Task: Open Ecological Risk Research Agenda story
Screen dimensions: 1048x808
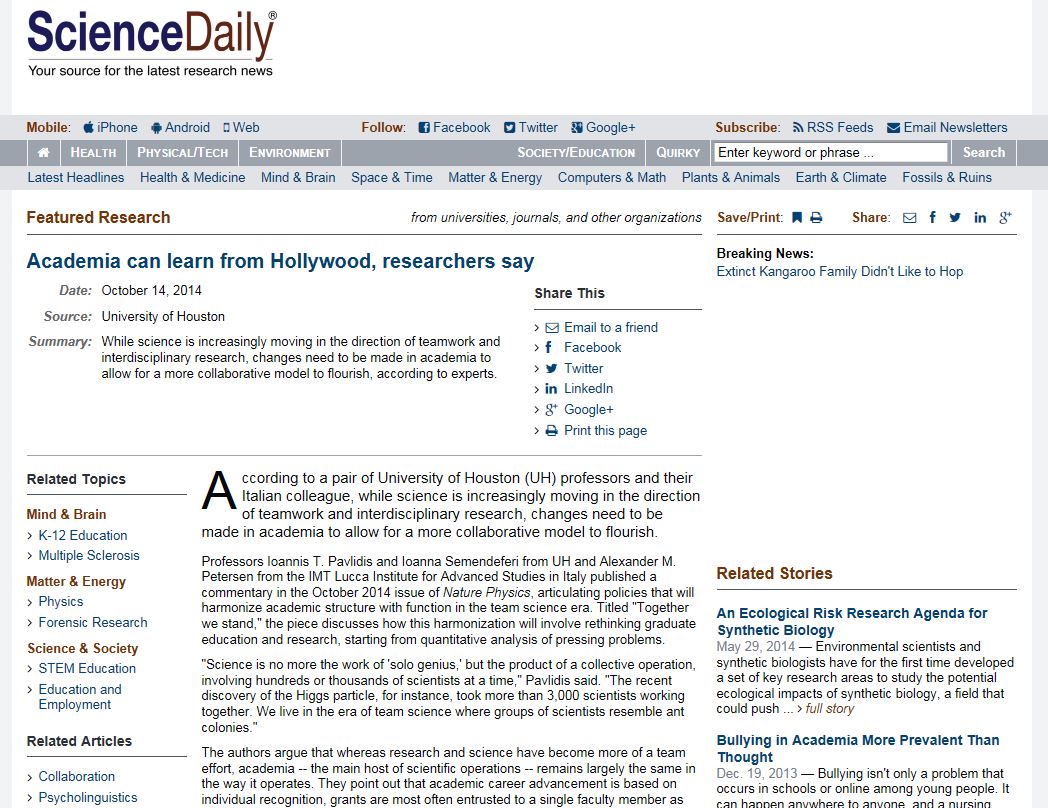Action: (852, 622)
